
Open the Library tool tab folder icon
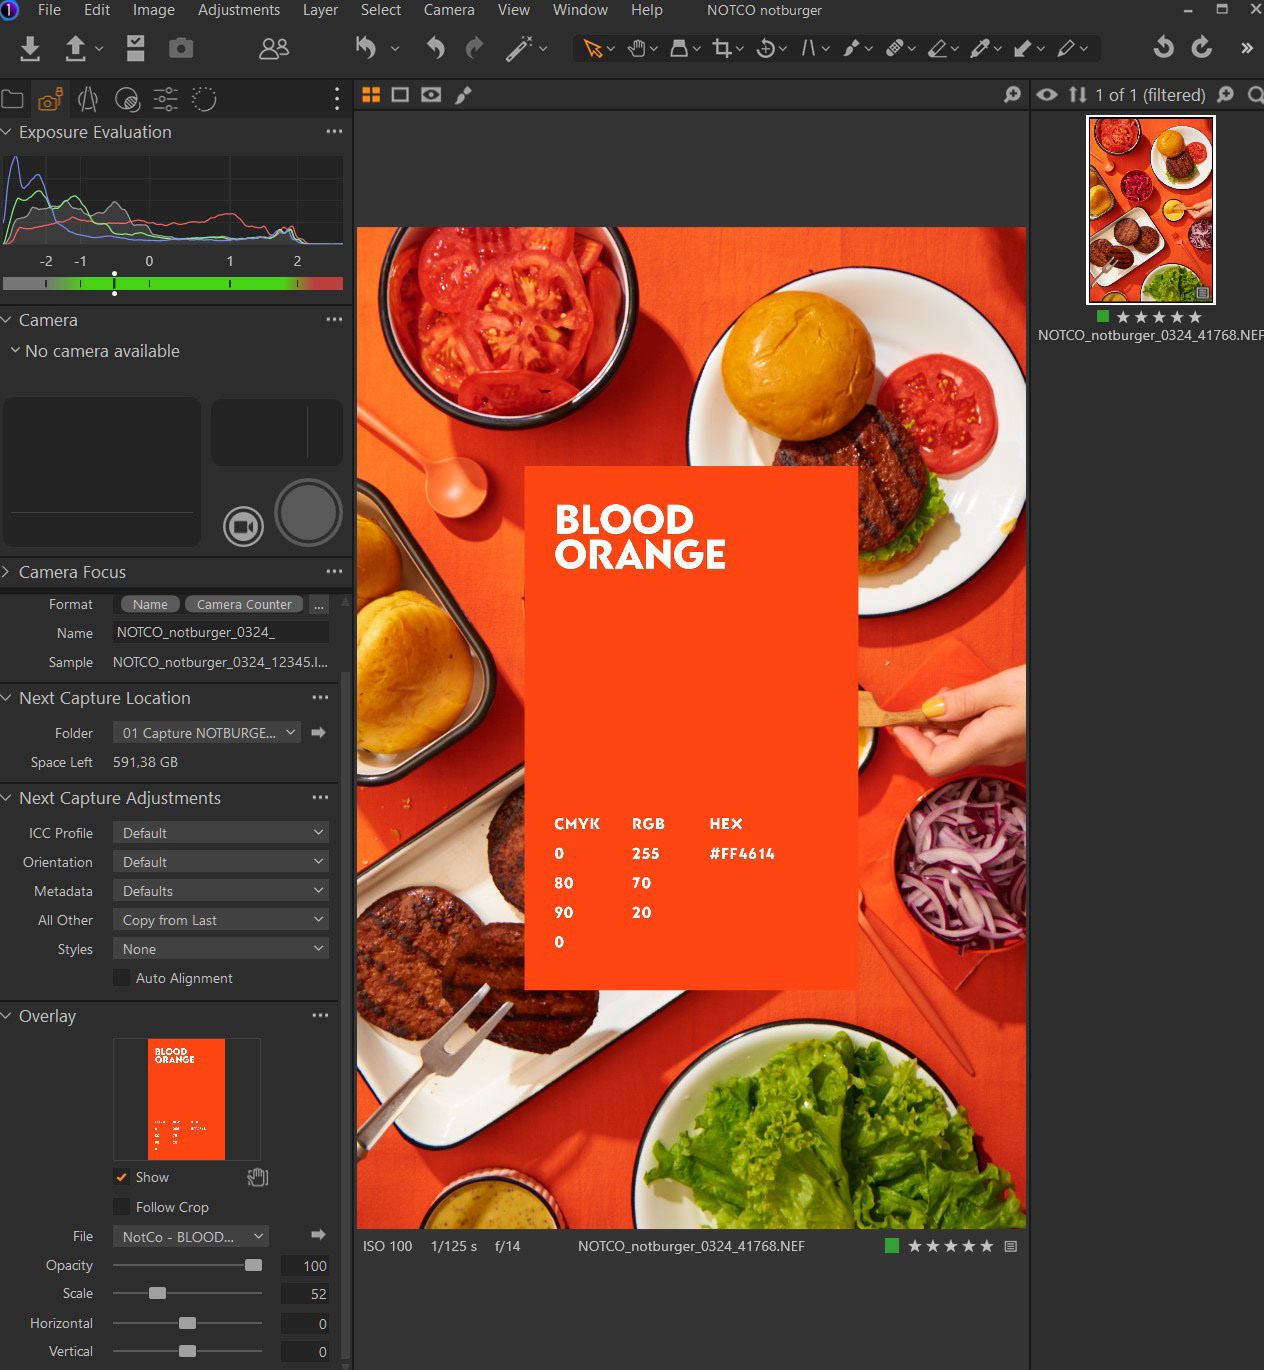(12, 99)
